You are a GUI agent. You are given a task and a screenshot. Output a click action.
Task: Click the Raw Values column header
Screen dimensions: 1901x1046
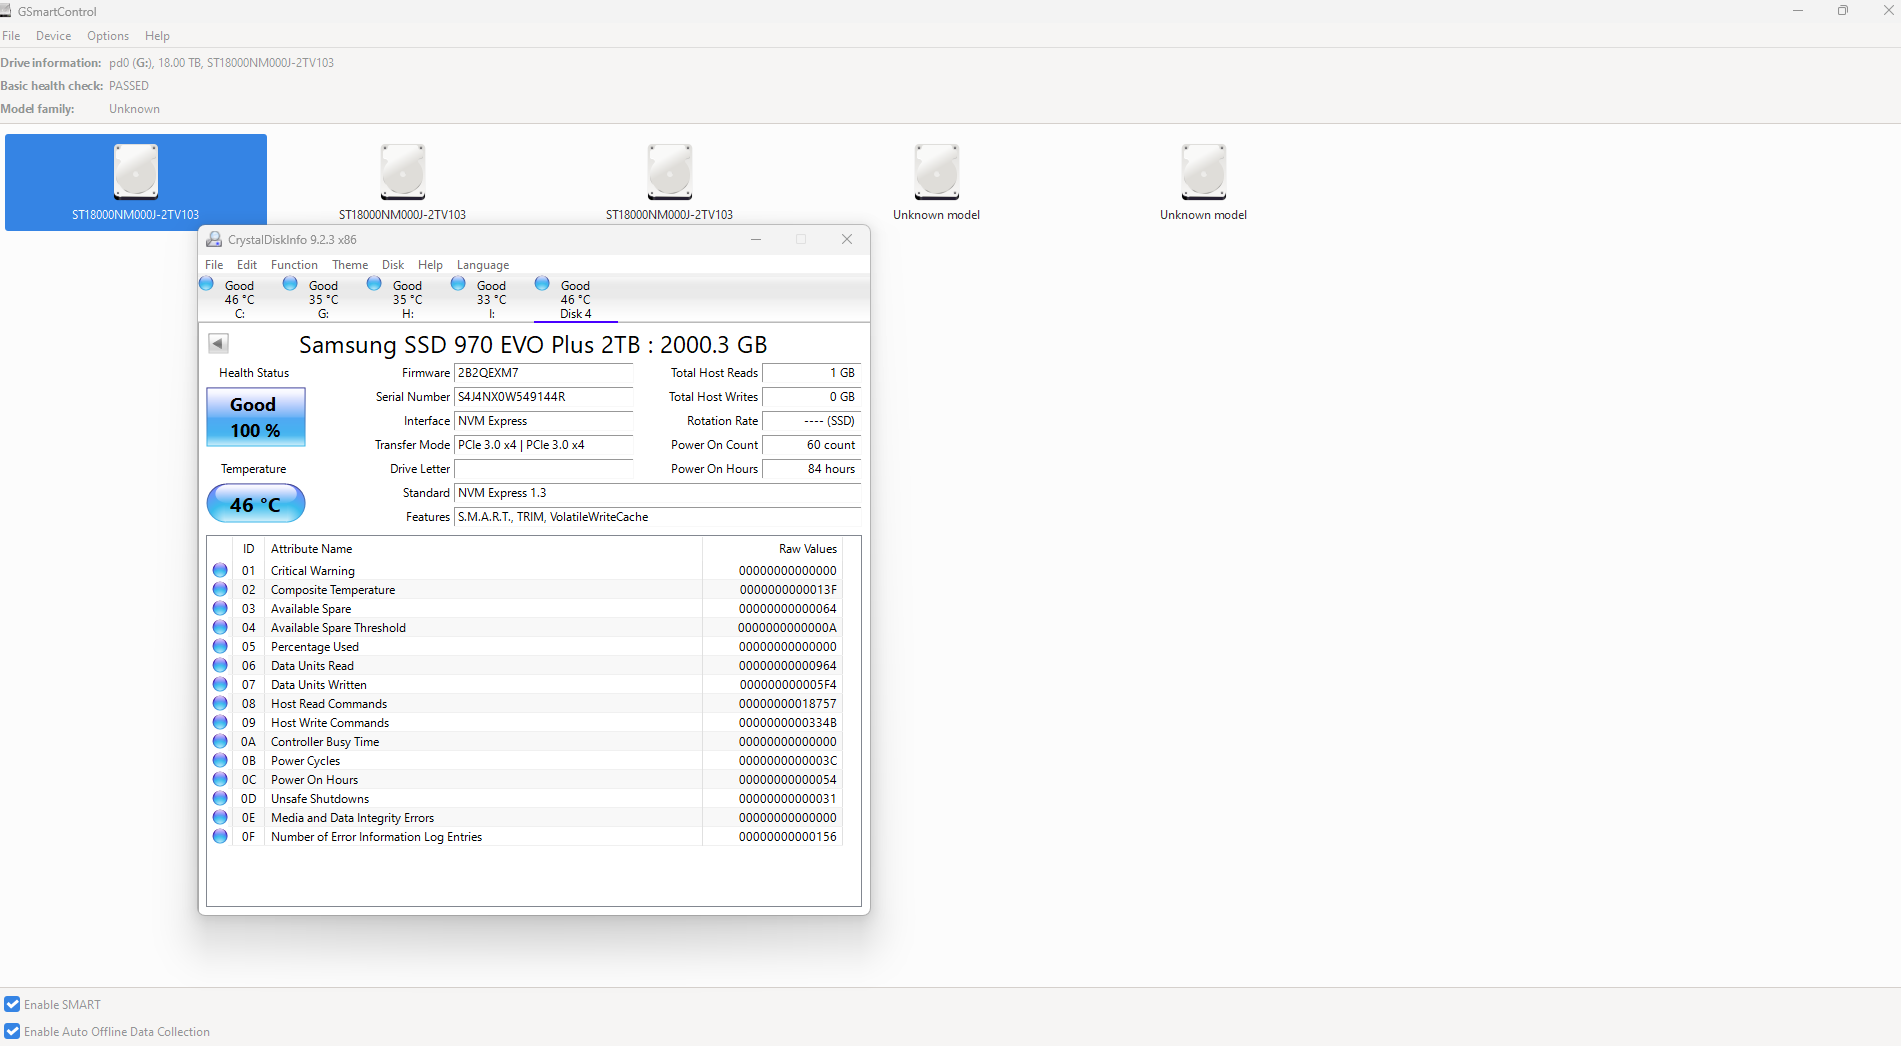[772, 549]
